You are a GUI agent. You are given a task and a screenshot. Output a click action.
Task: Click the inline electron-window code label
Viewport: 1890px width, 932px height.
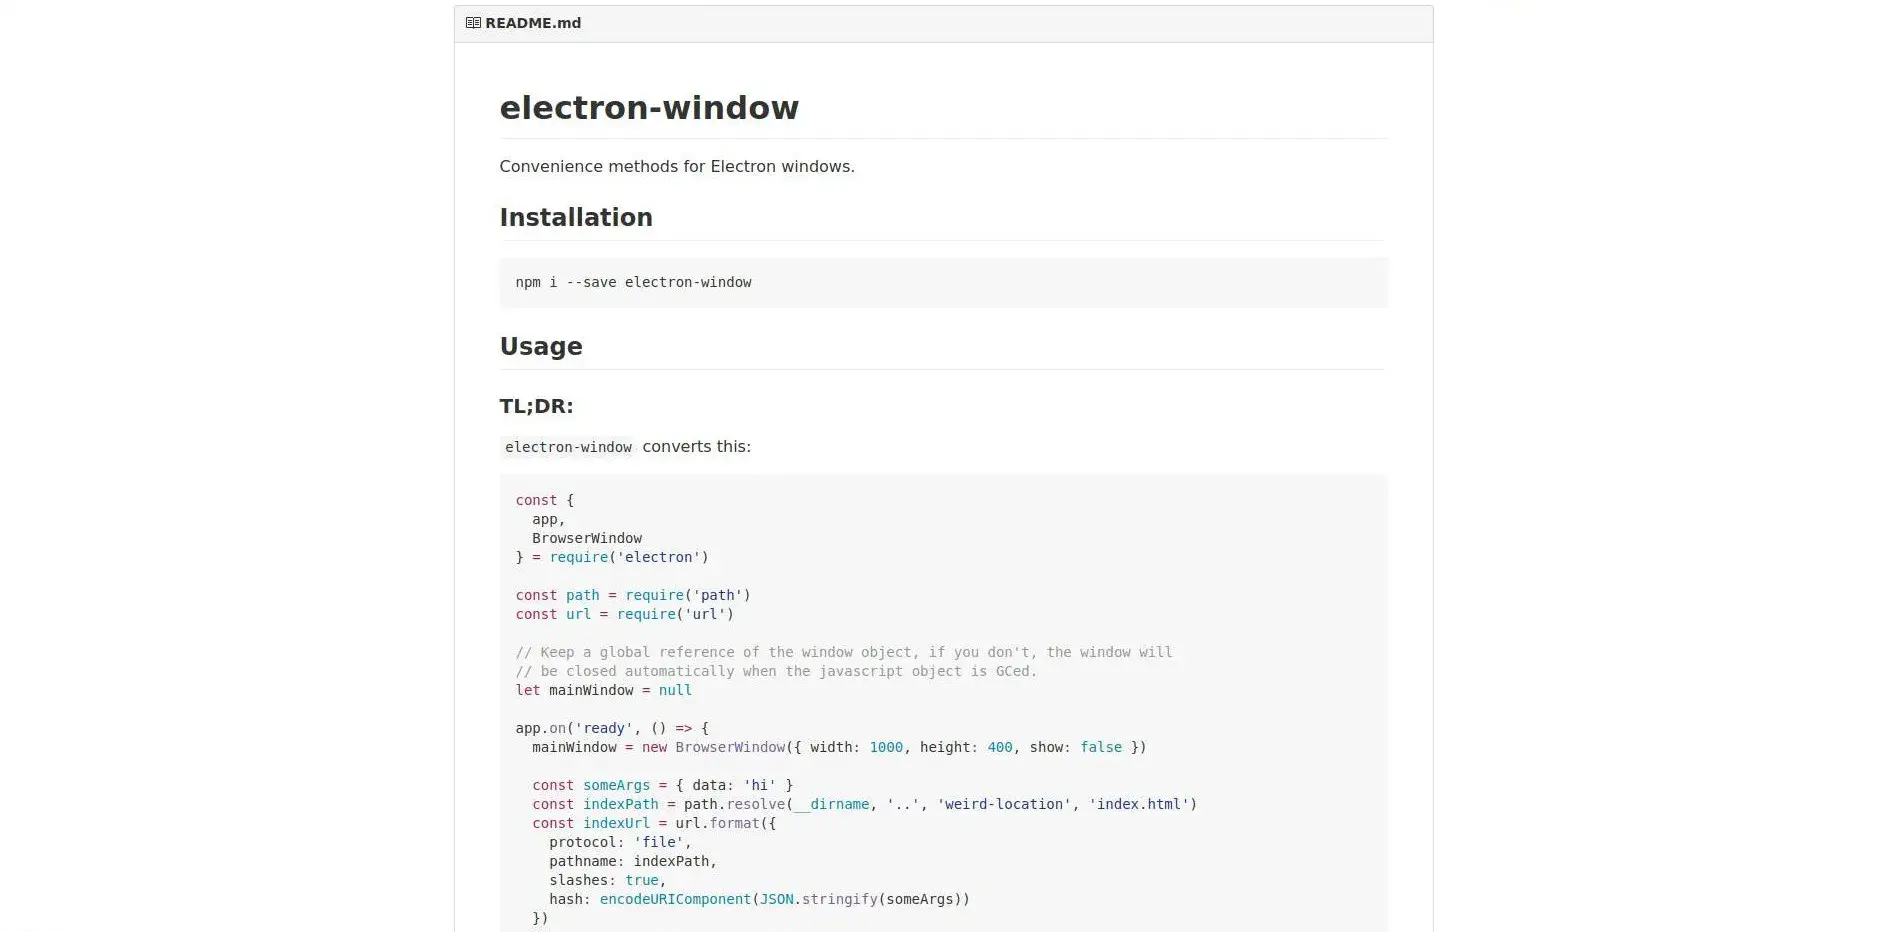tap(568, 447)
